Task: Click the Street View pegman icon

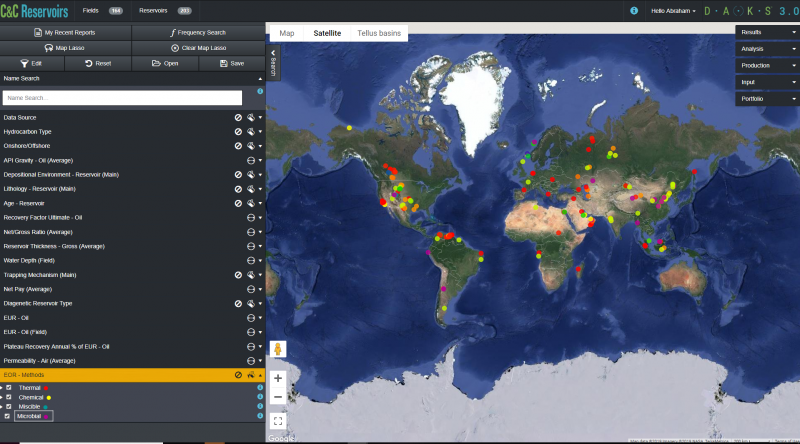Action: 278,350
